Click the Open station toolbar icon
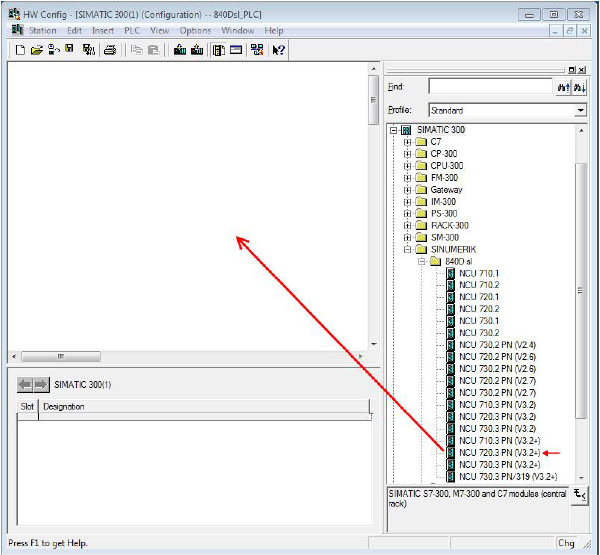This screenshot has width=600, height=555. point(36,50)
